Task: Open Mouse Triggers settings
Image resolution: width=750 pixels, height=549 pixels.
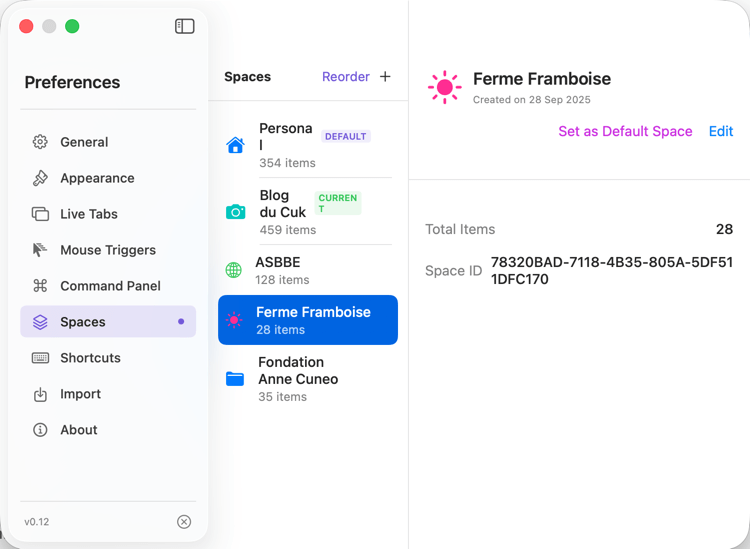Action: click(107, 250)
